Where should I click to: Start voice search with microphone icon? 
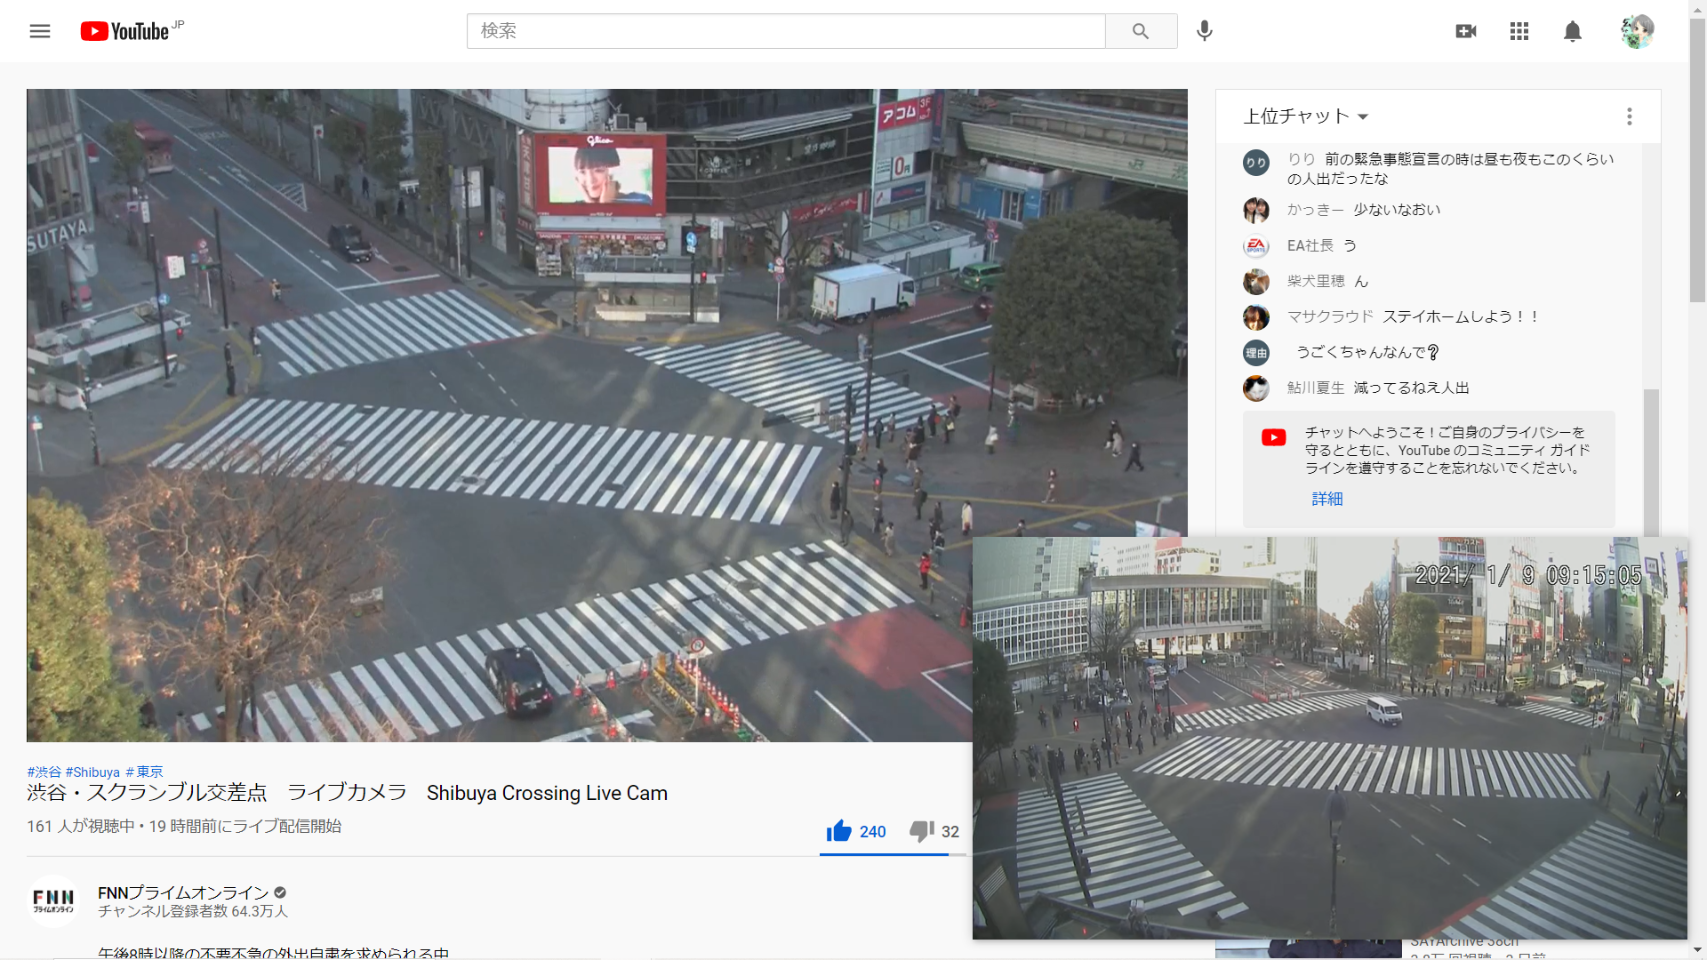[1204, 31]
